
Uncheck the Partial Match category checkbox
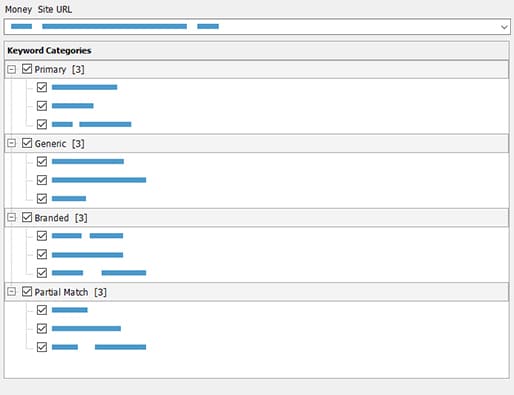pyautogui.click(x=27, y=292)
